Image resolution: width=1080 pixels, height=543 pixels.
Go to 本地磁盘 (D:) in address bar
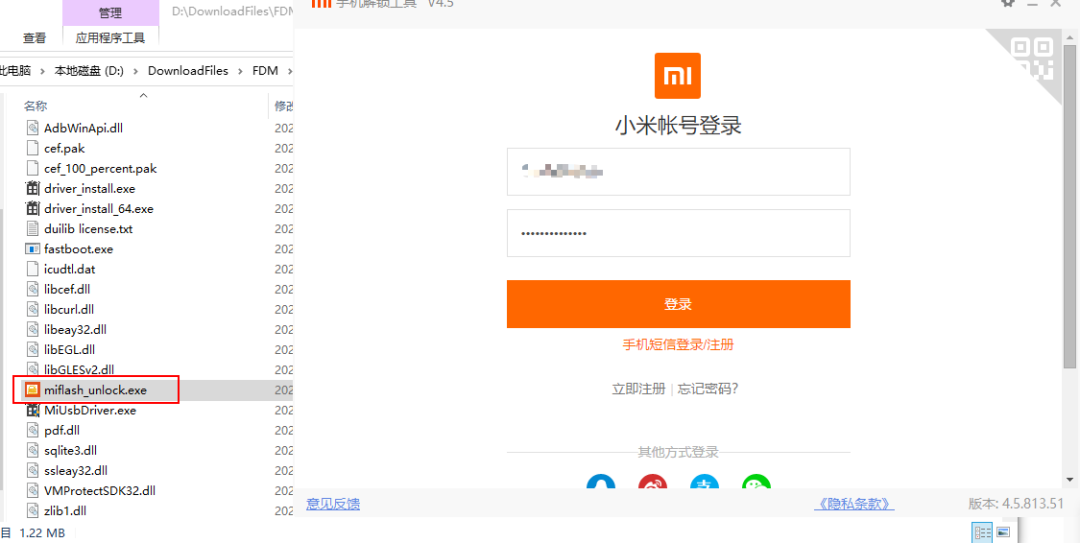click(89, 71)
